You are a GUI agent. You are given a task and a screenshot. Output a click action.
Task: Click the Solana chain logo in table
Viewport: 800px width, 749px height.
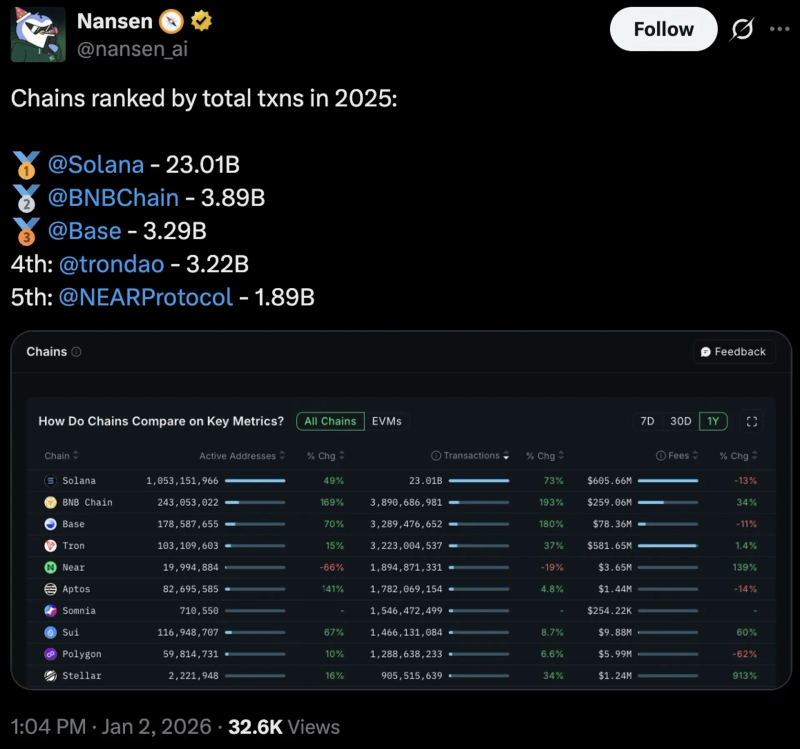tap(51, 481)
